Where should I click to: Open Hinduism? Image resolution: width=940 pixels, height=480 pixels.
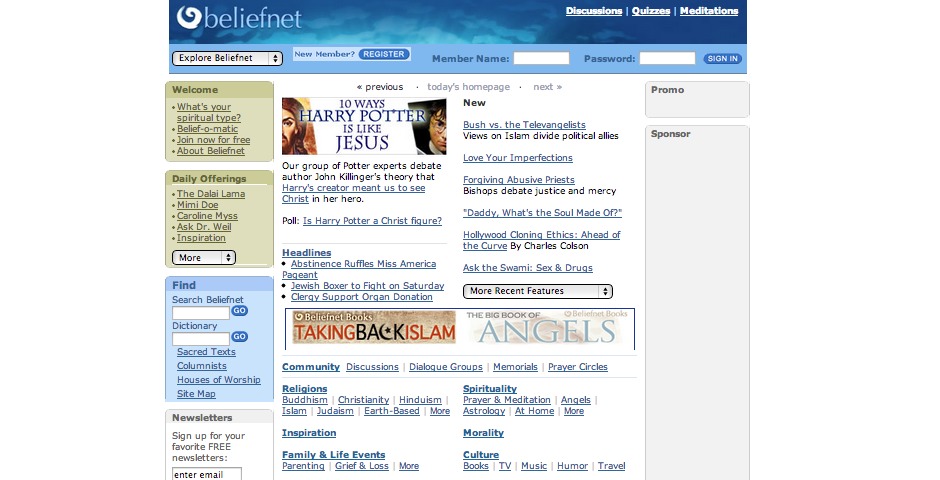[420, 400]
